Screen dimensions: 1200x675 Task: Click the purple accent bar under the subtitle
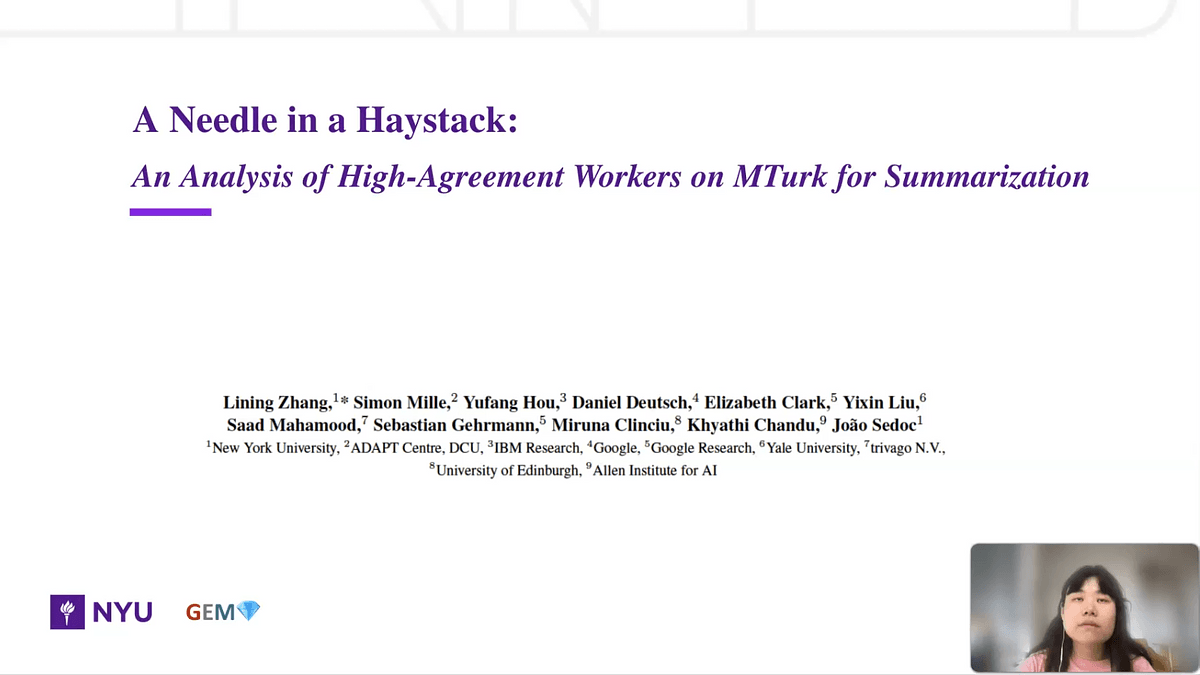coord(170,212)
